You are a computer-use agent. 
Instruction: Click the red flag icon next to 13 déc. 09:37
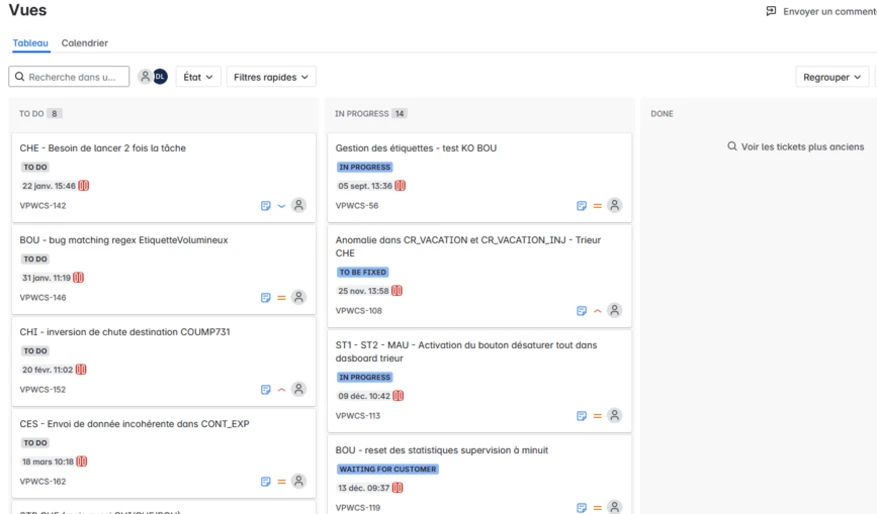[398, 488]
